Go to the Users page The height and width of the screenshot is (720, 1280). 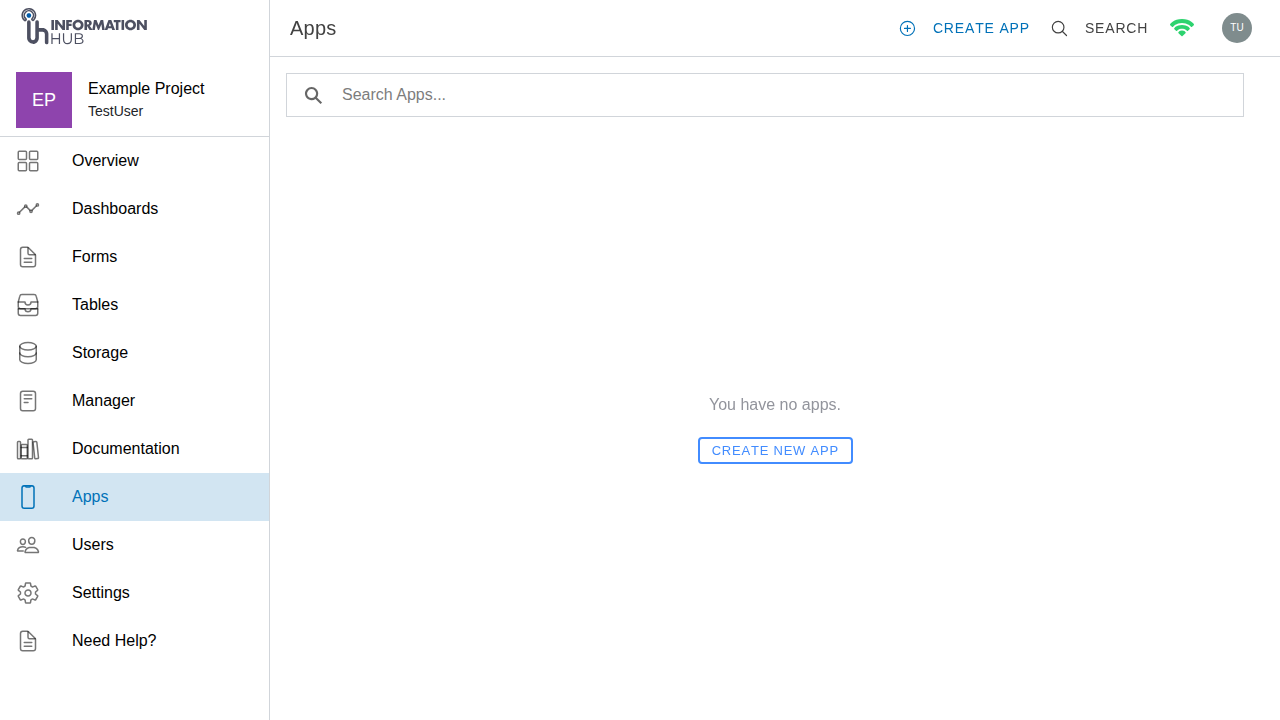[x=135, y=545]
